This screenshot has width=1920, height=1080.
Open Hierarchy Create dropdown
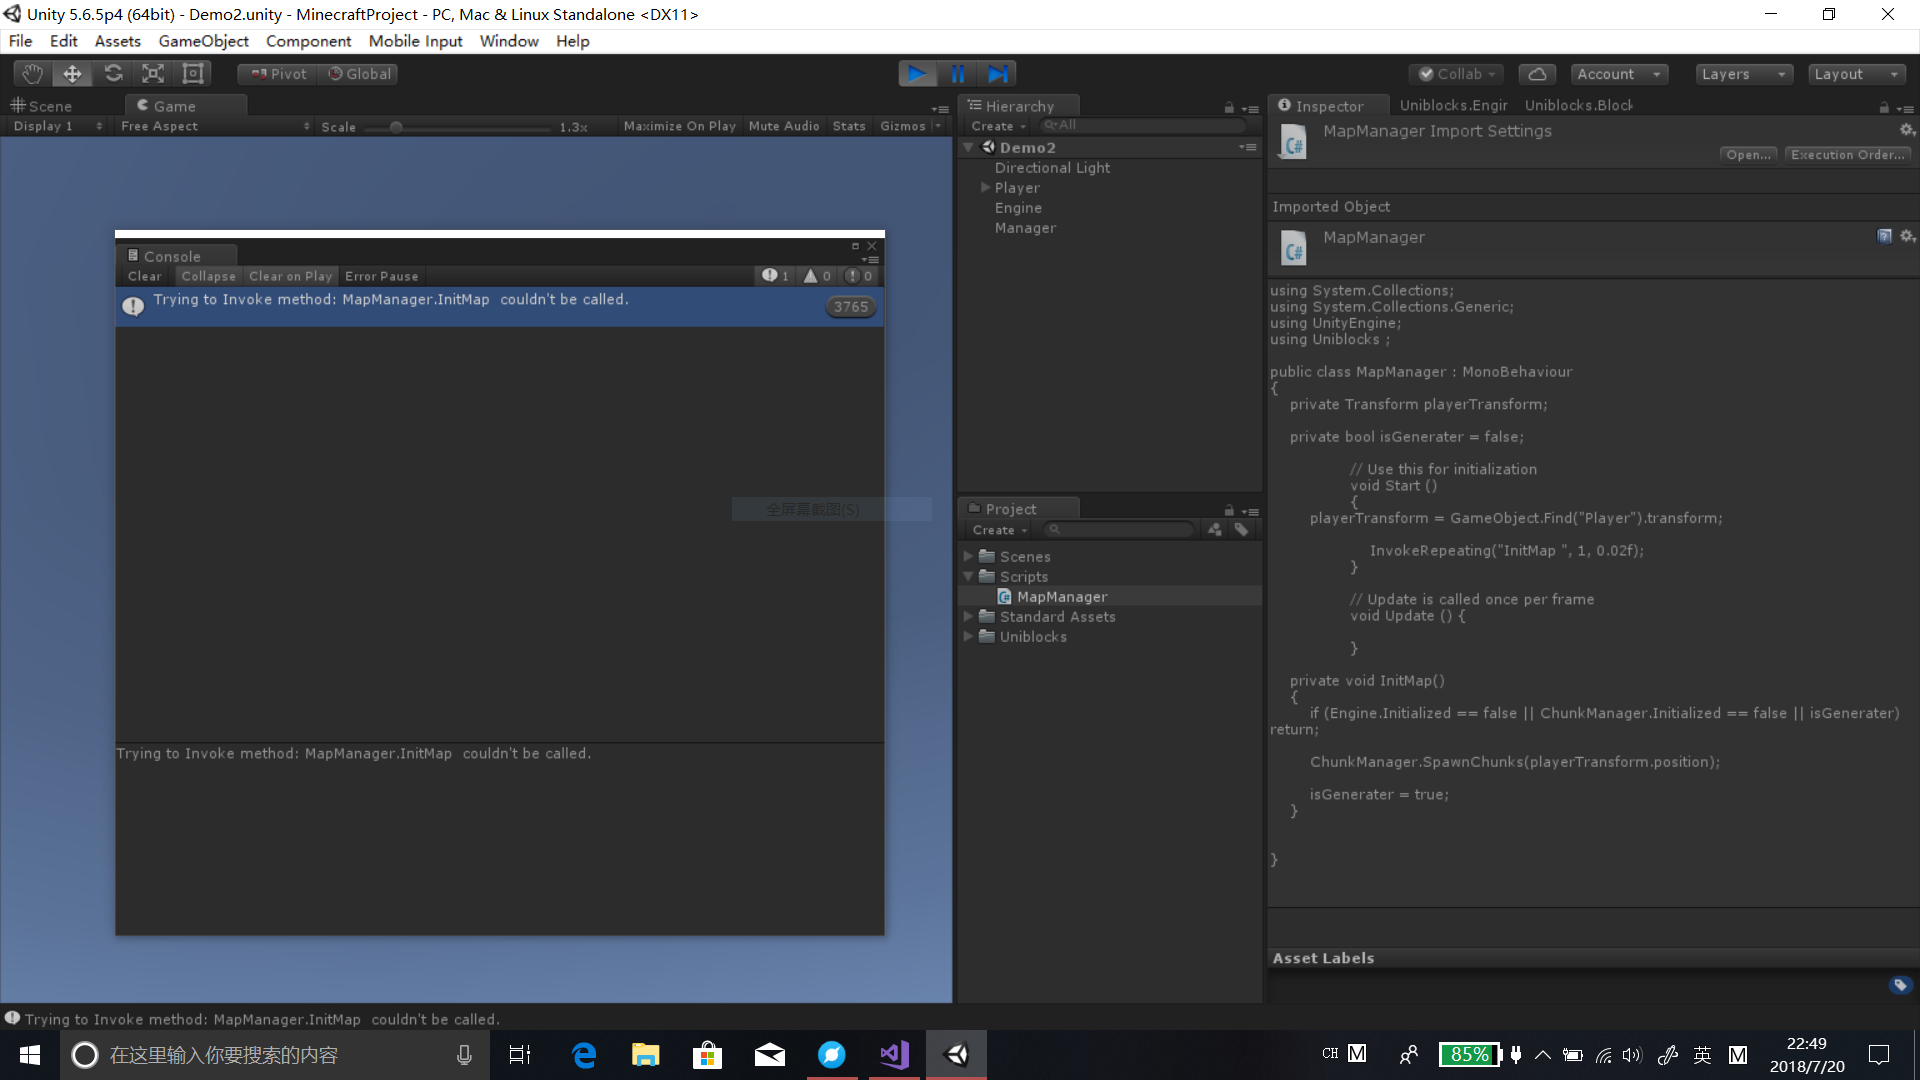998,126
